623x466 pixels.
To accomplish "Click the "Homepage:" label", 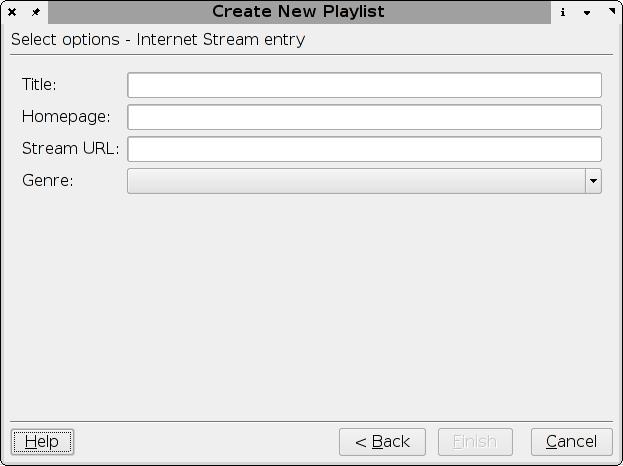I will (66, 117).
